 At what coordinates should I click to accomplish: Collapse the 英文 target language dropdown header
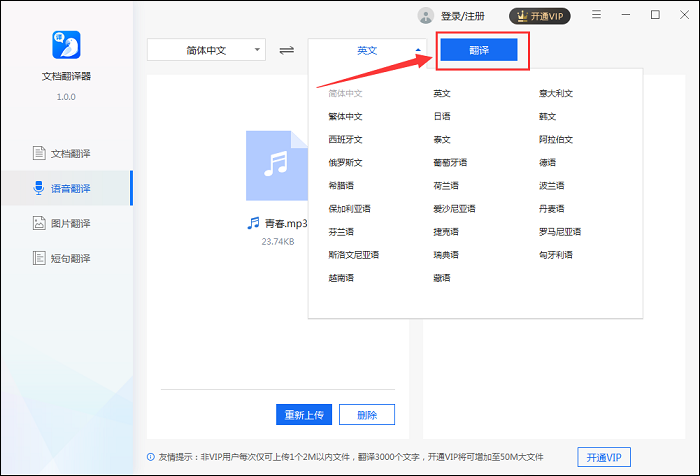367,50
